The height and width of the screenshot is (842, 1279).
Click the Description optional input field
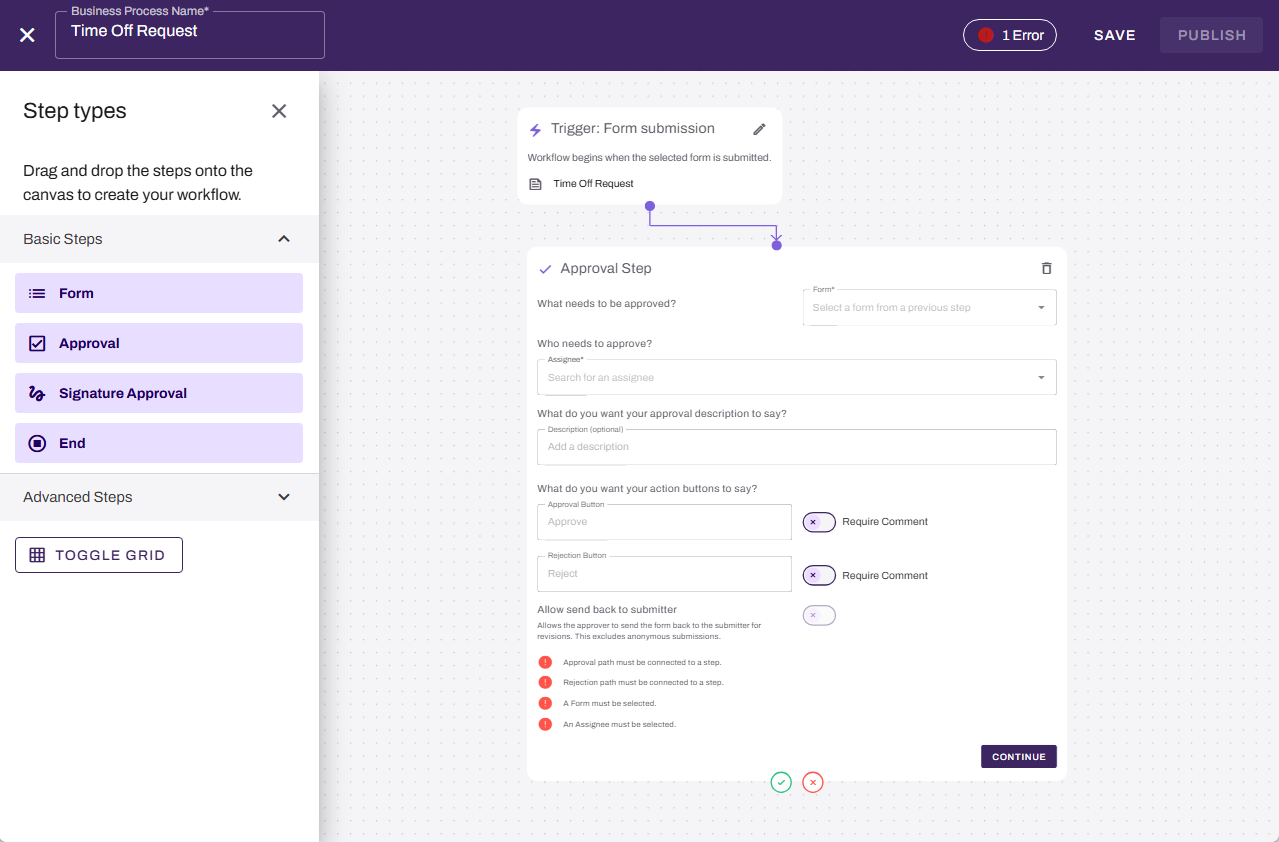pyautogui.click(x=797, y=447)
